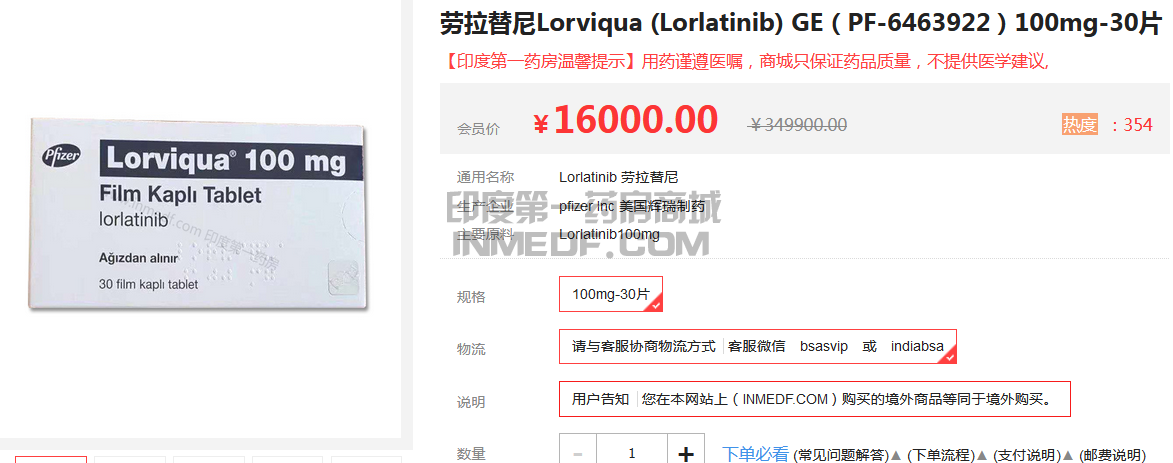Screen dimensions: 1173x463
Task: Expand the 邮费说明 section
Action: coord(1112,455)
